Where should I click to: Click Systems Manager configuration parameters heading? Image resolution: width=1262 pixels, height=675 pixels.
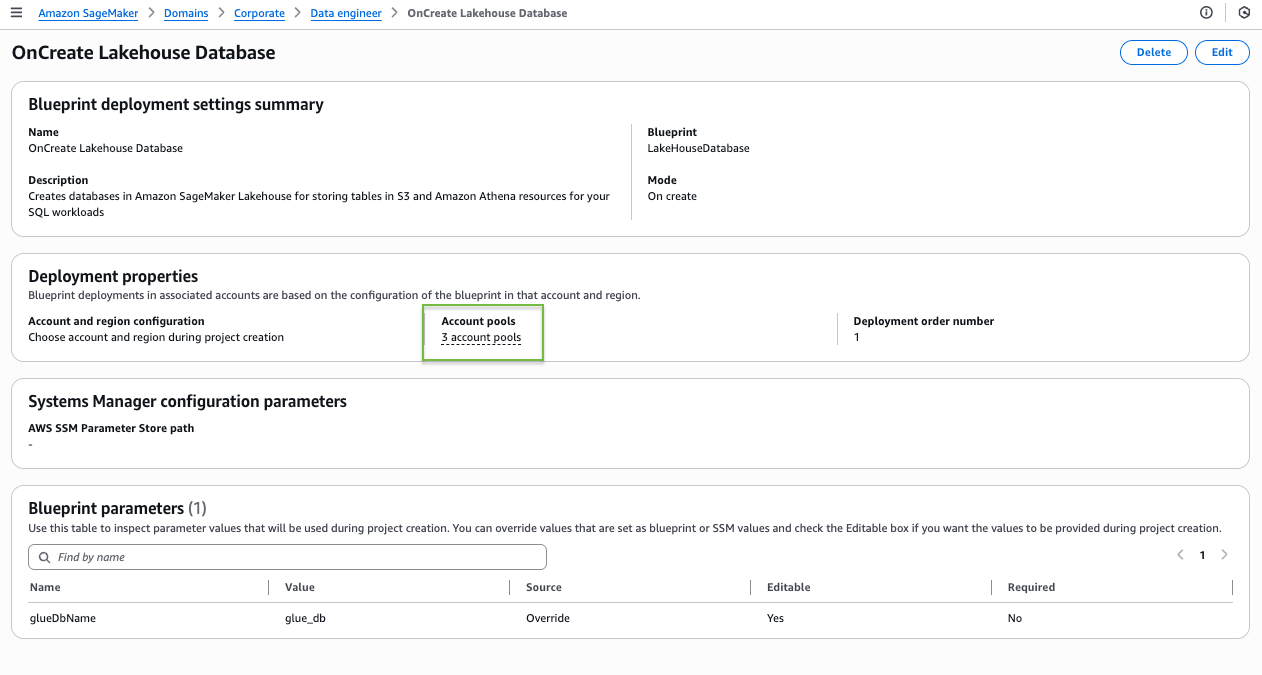[187, 401]
